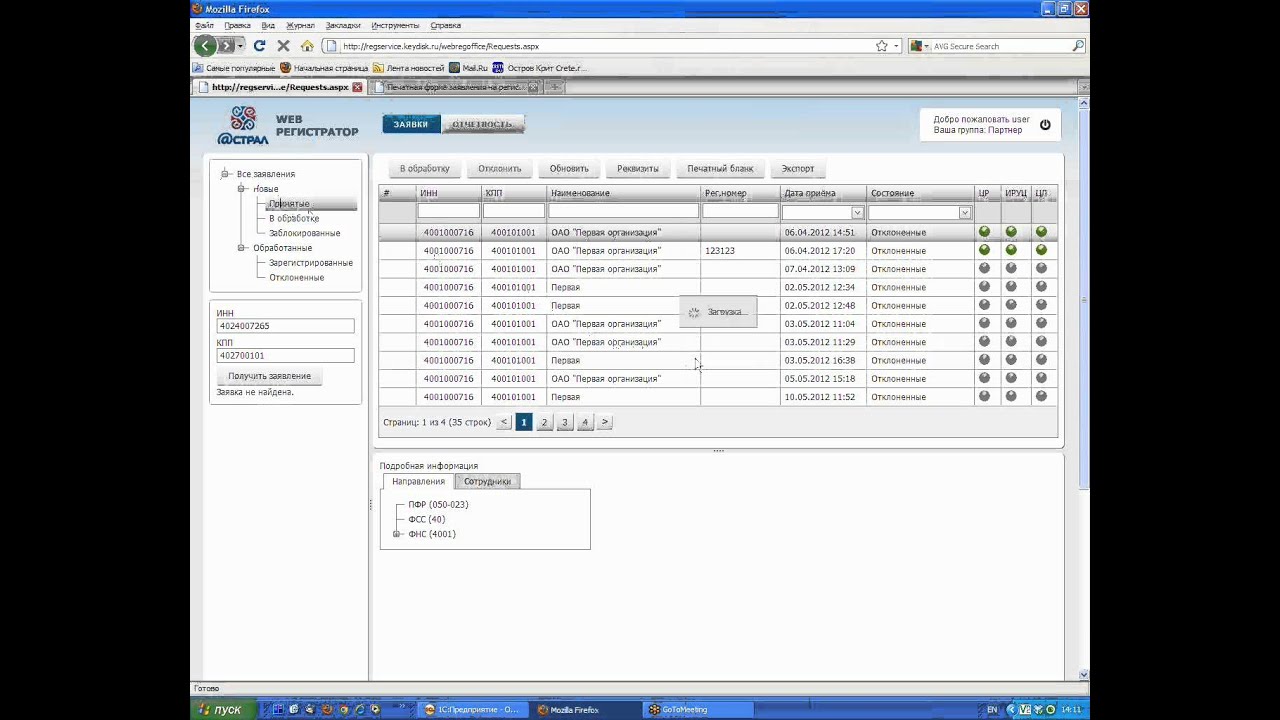The image size is (1280, 720).
Task: Open a new tab with the plus button
Action: tap(555, 87)
